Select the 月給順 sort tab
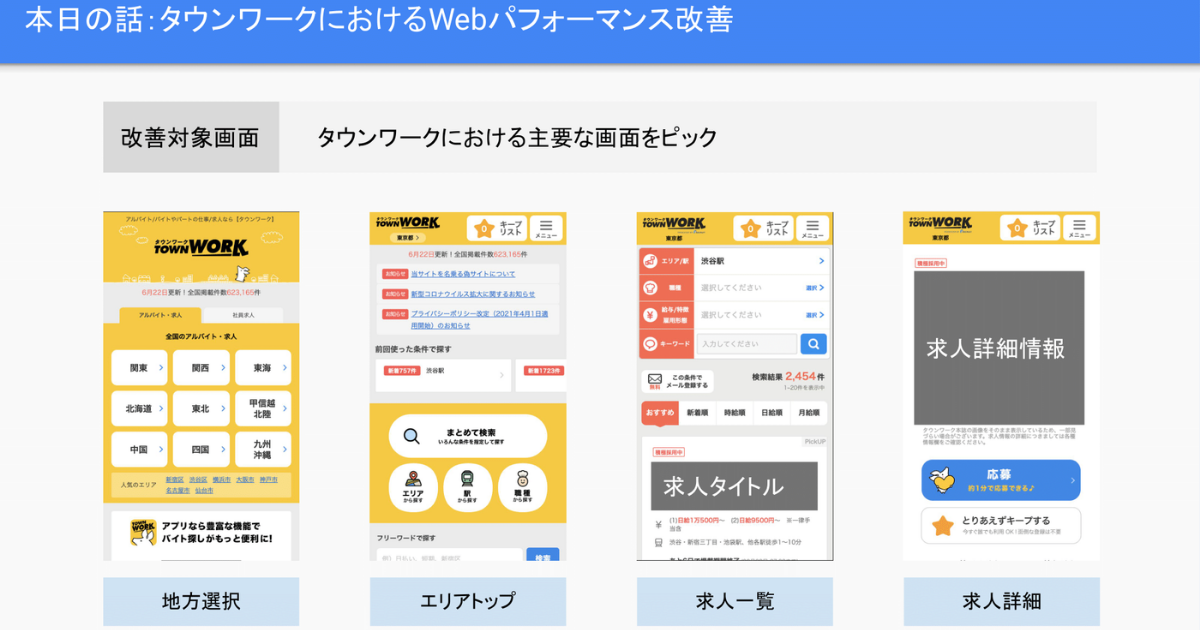Viewport: 1200px width, 630px height. pos(808,412)
